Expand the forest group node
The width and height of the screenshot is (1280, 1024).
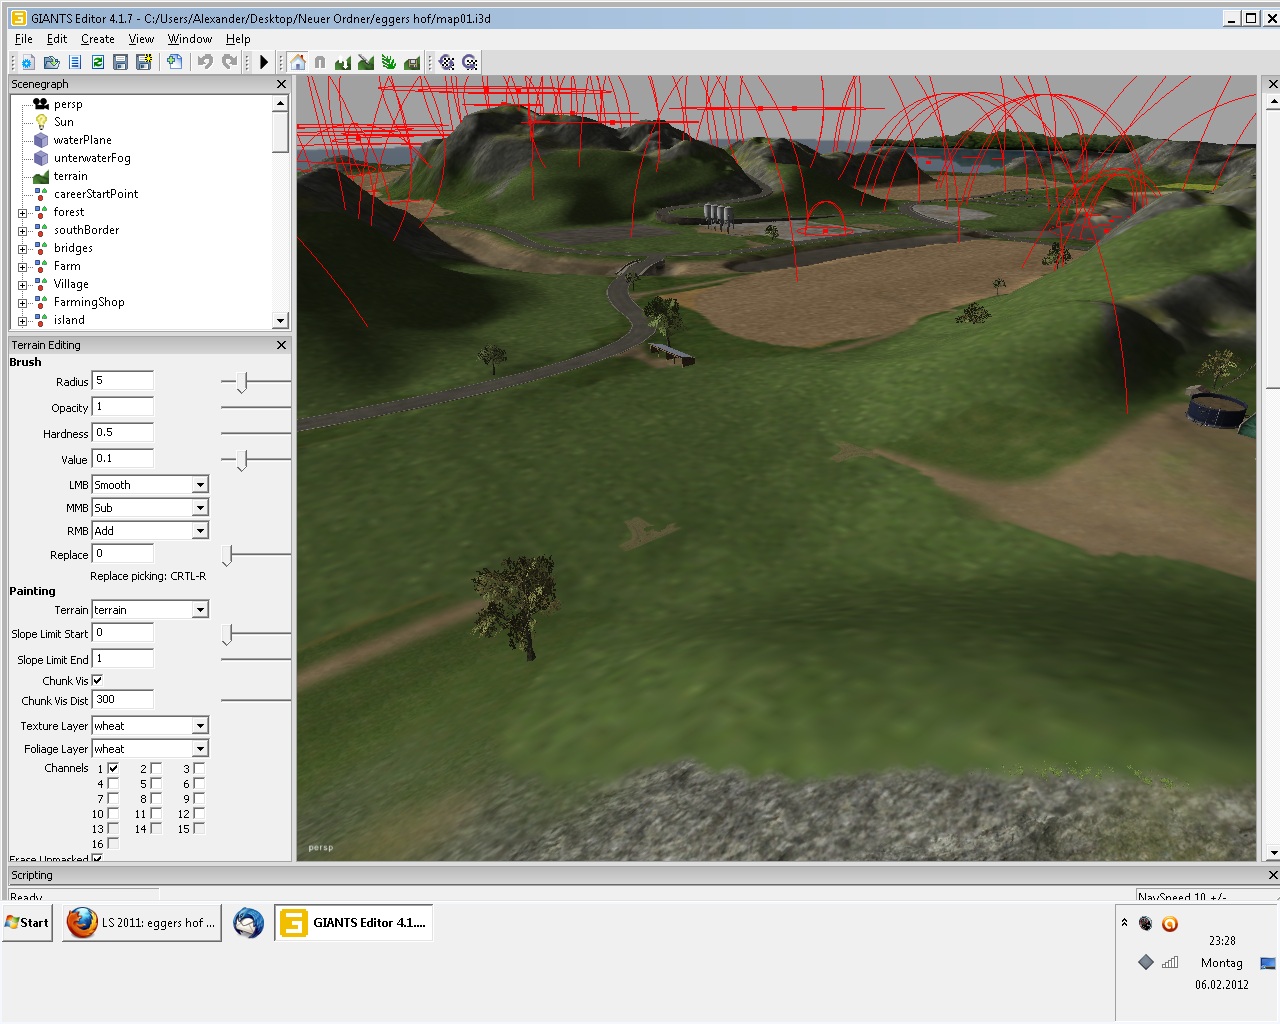pos(22,213)
